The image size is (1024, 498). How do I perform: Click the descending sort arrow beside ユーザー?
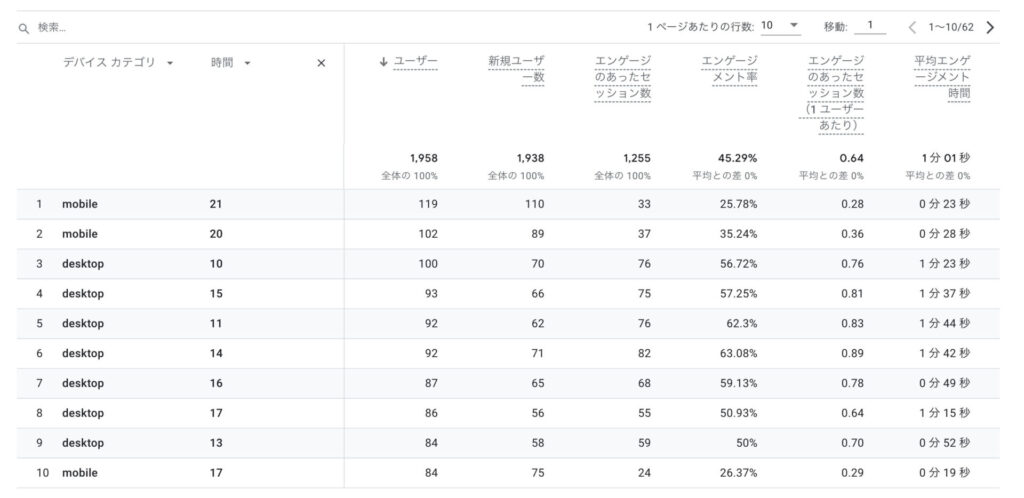point(383,62)
